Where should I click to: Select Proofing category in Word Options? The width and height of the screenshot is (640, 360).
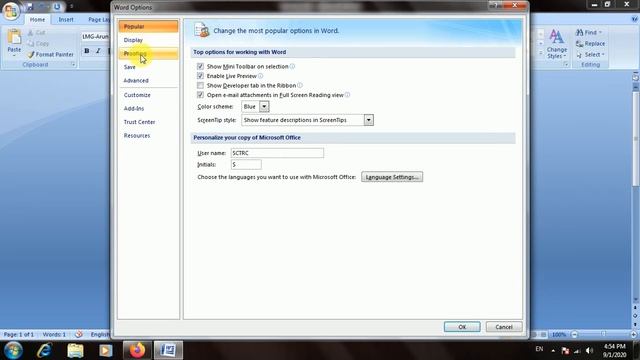149,53
